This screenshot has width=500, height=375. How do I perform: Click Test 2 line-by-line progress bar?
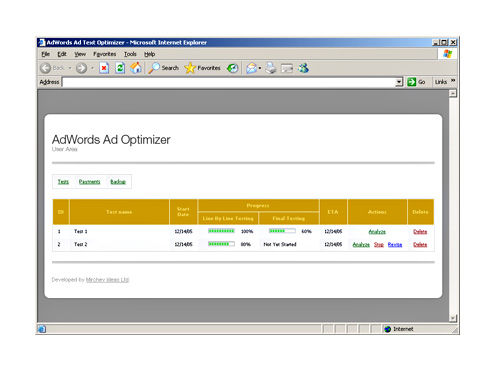(x=221, y=244)
